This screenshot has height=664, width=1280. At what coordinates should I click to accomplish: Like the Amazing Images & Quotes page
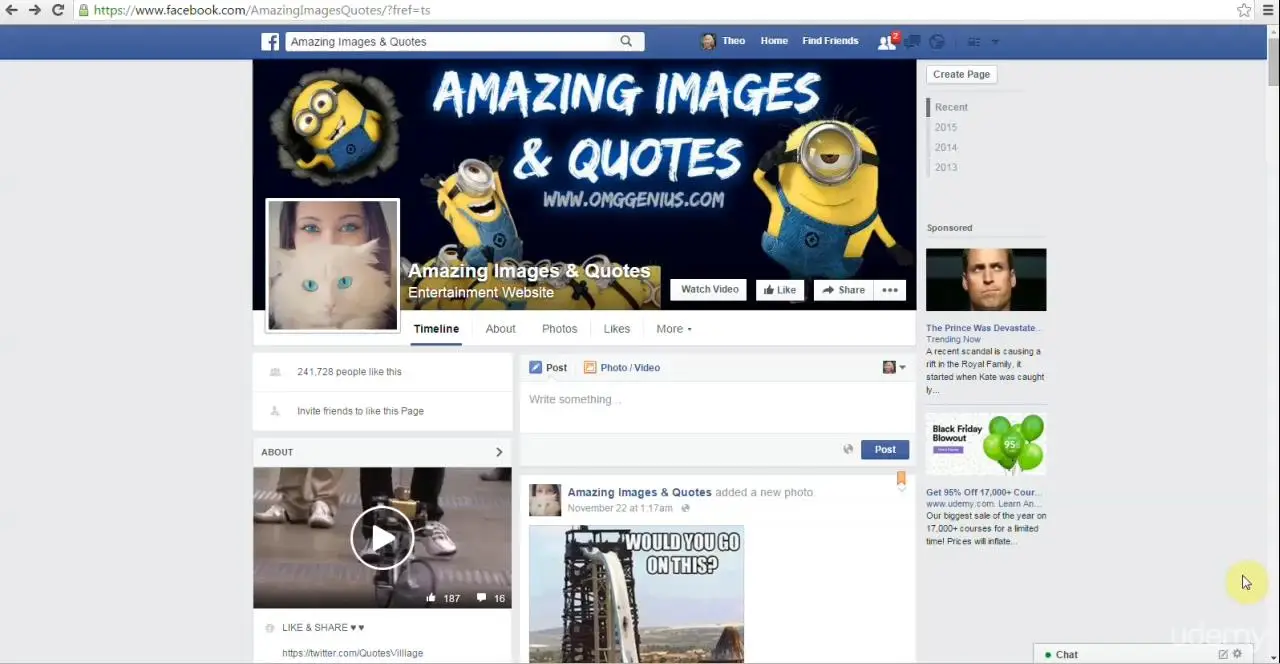[x=780, y=290]
